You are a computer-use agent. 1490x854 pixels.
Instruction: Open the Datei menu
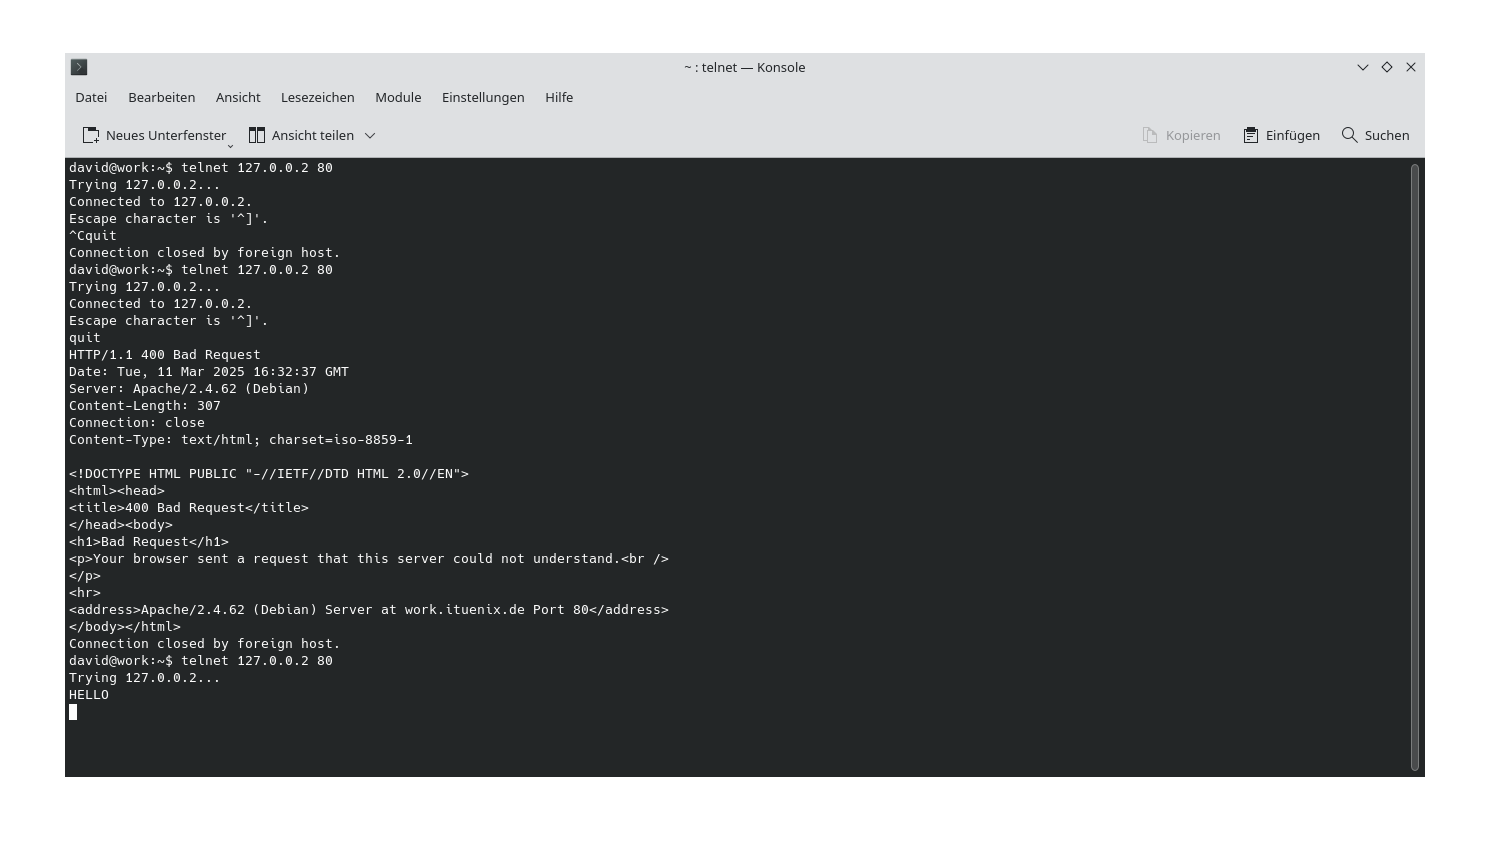90,97
